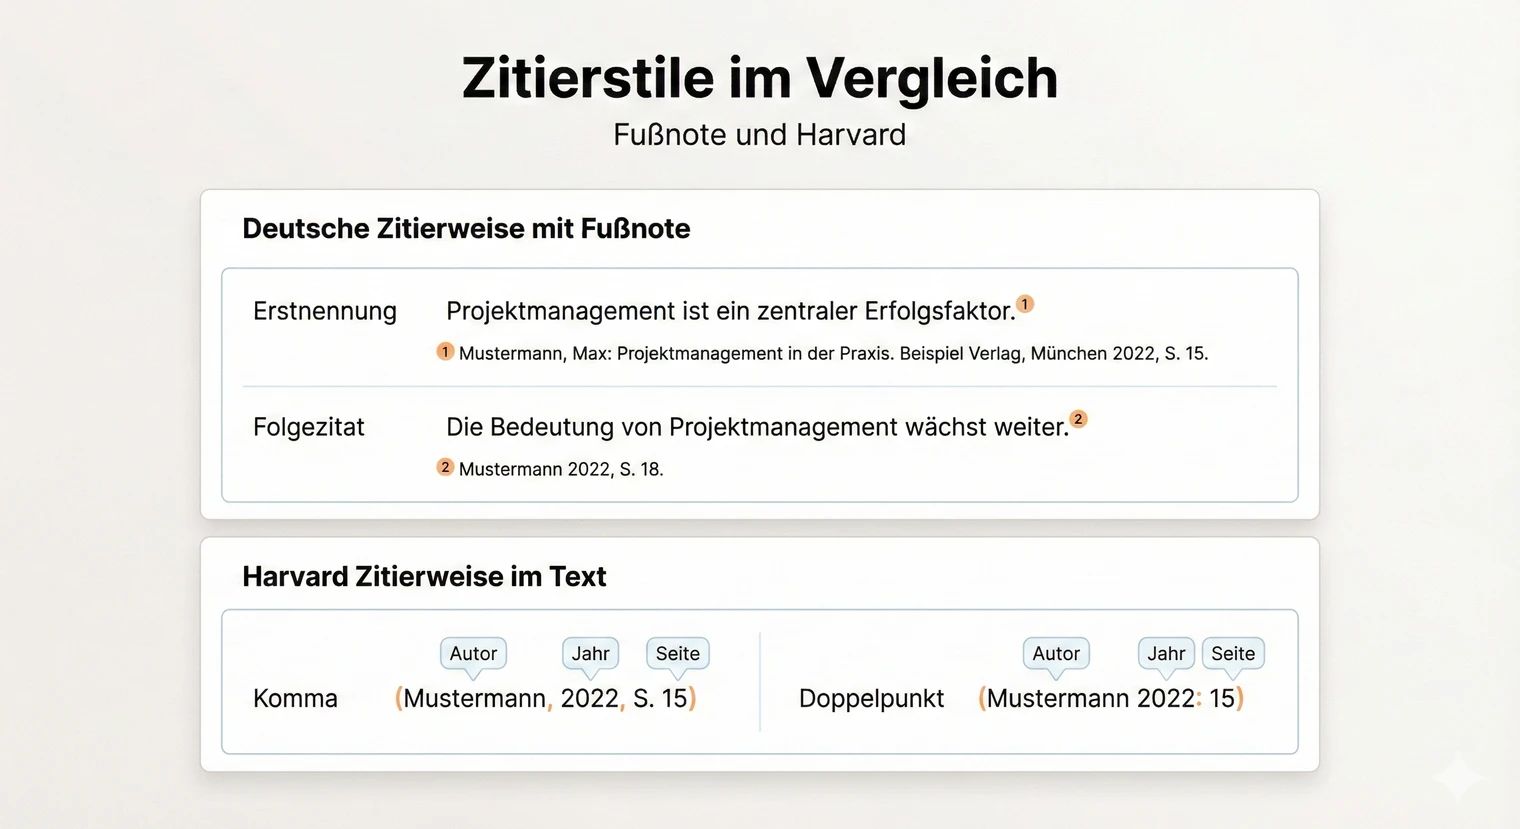Select the Doppelpunkt variant label
The width and height of the screenshot is (1520, 829).
[870, 698]
